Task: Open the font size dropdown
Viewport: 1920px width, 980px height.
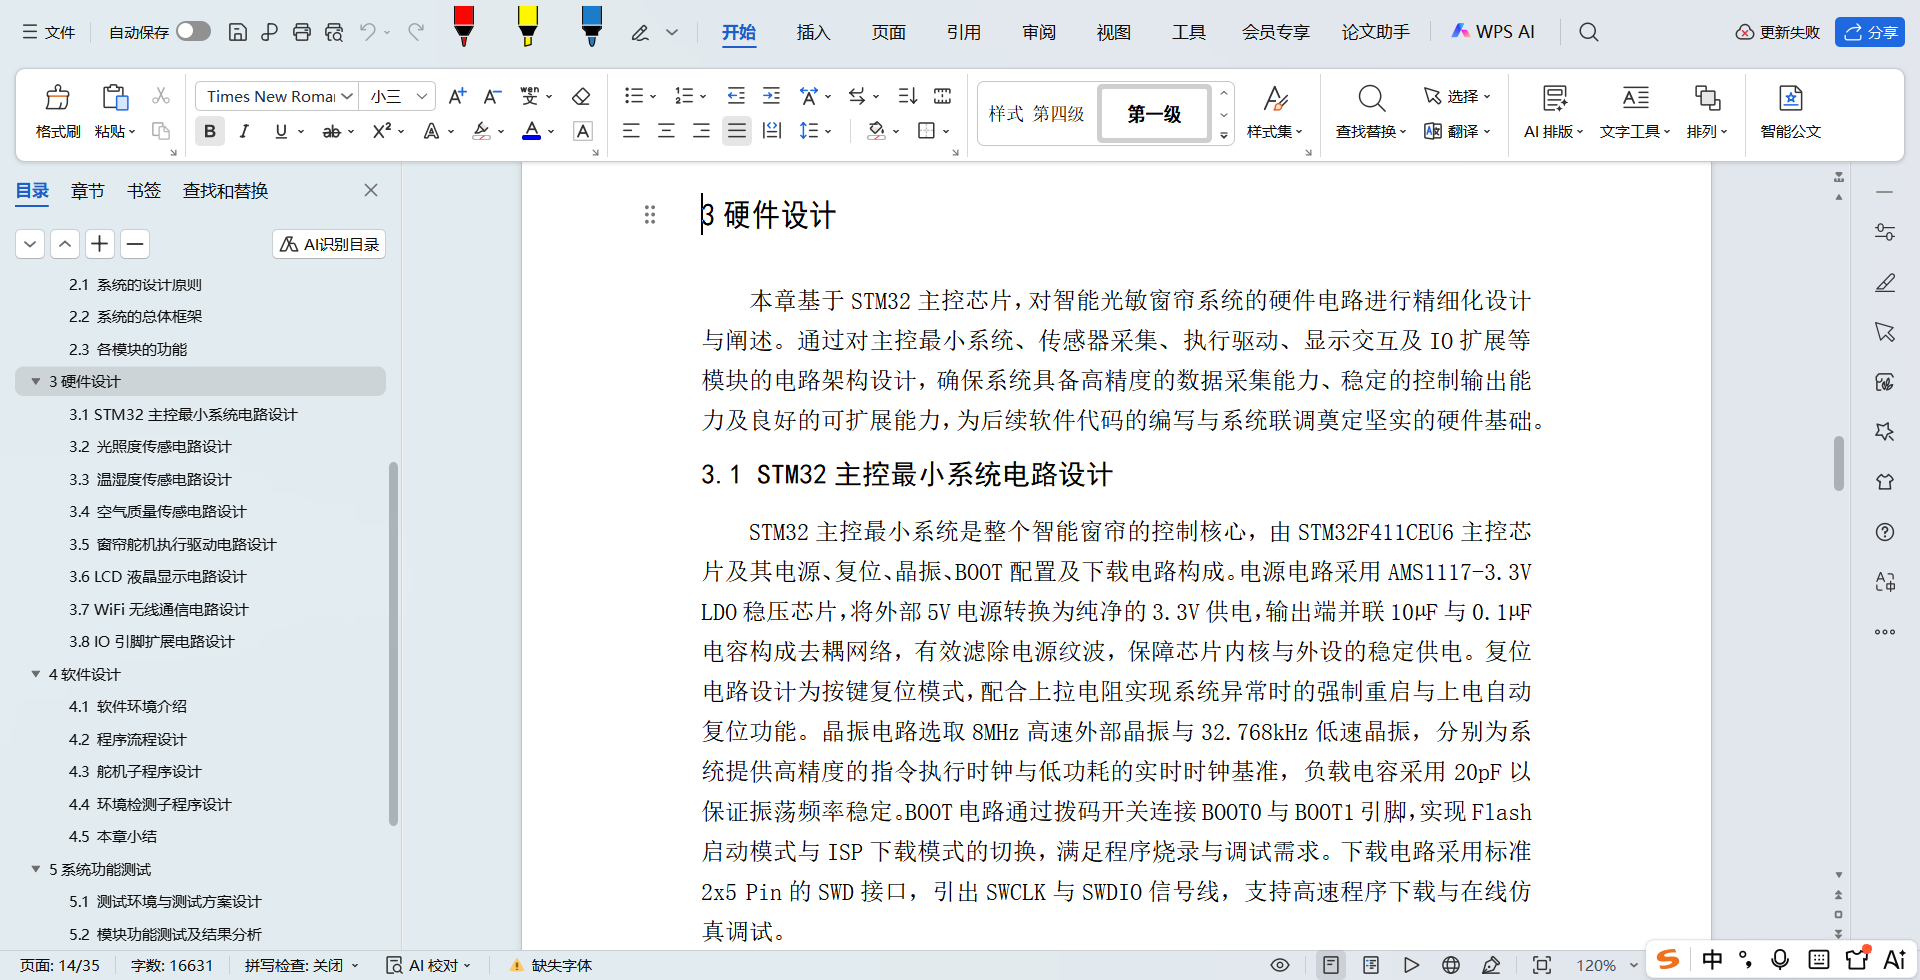Action: coord(422,96)
